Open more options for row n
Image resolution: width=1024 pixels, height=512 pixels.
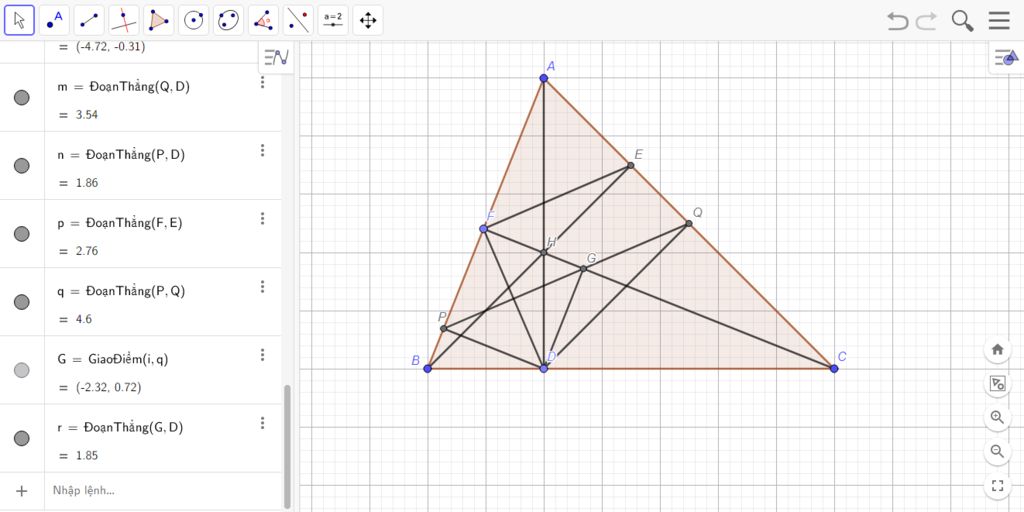(x=263, y=151)
